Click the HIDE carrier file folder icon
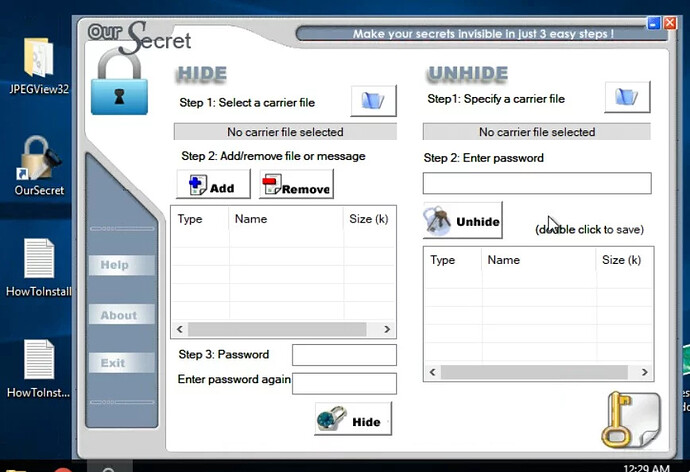 373,100
